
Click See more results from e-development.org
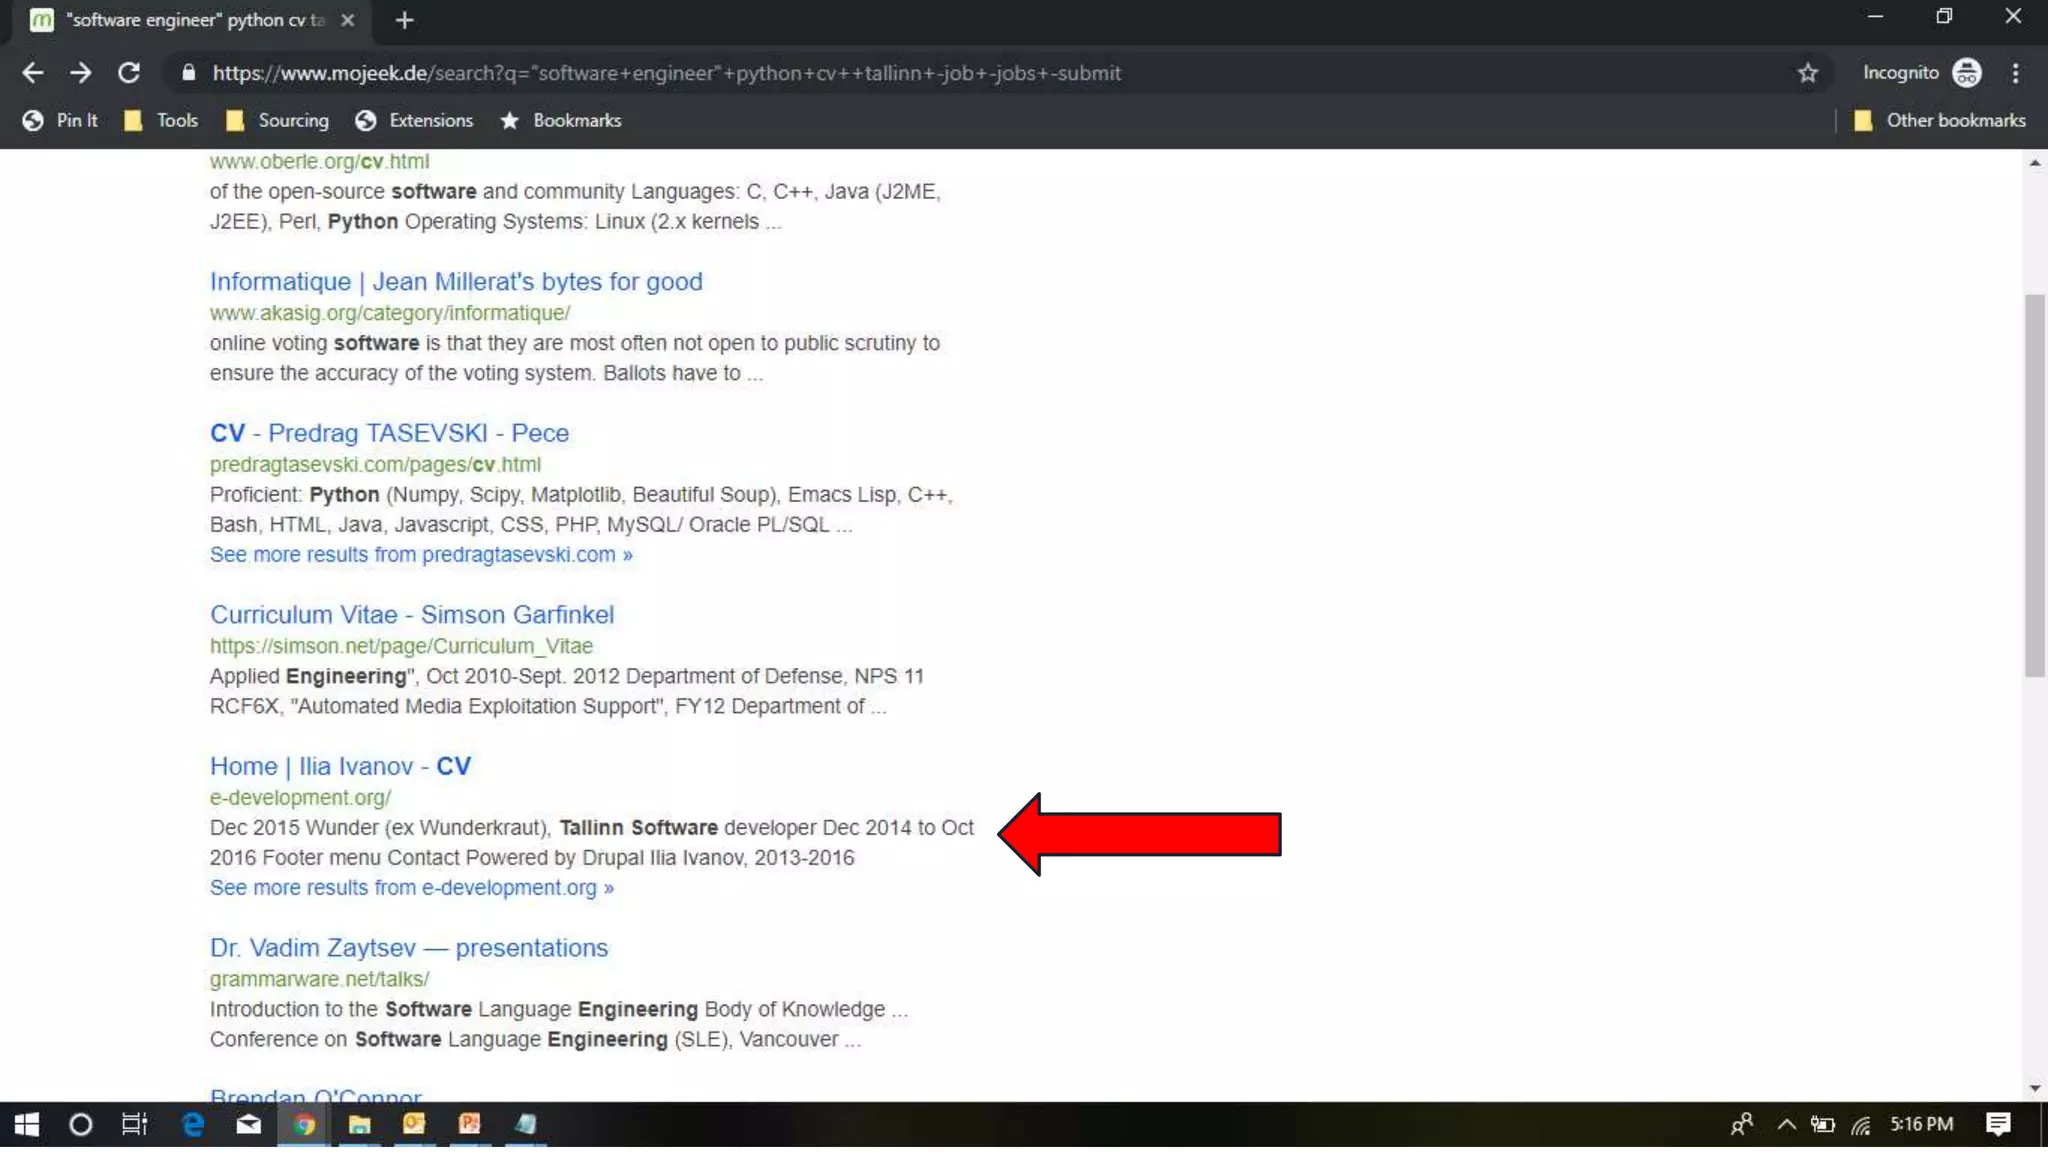pyautogui.click(x=411, y=888)
